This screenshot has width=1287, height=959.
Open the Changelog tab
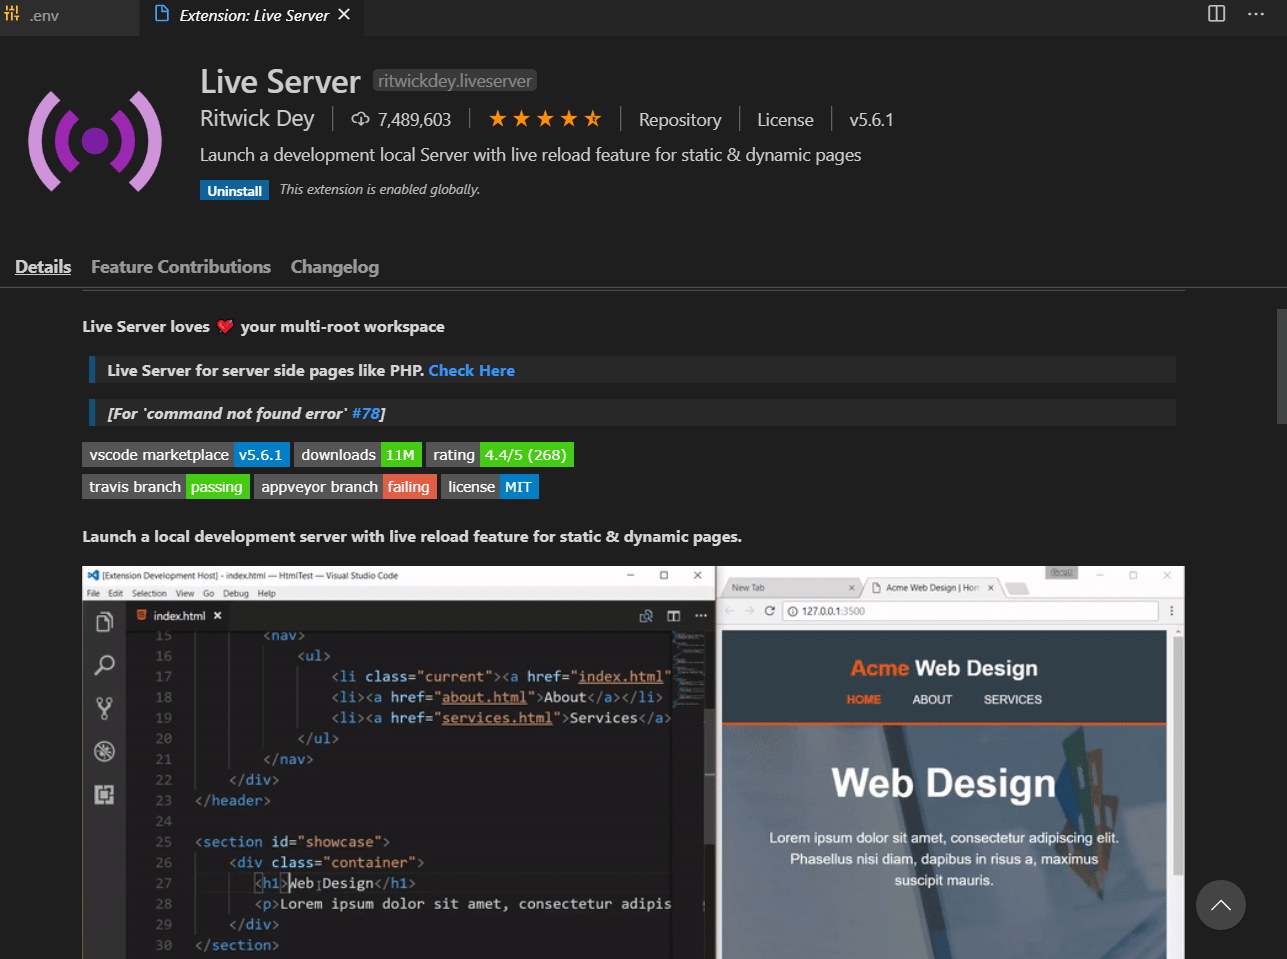(335, 267)
